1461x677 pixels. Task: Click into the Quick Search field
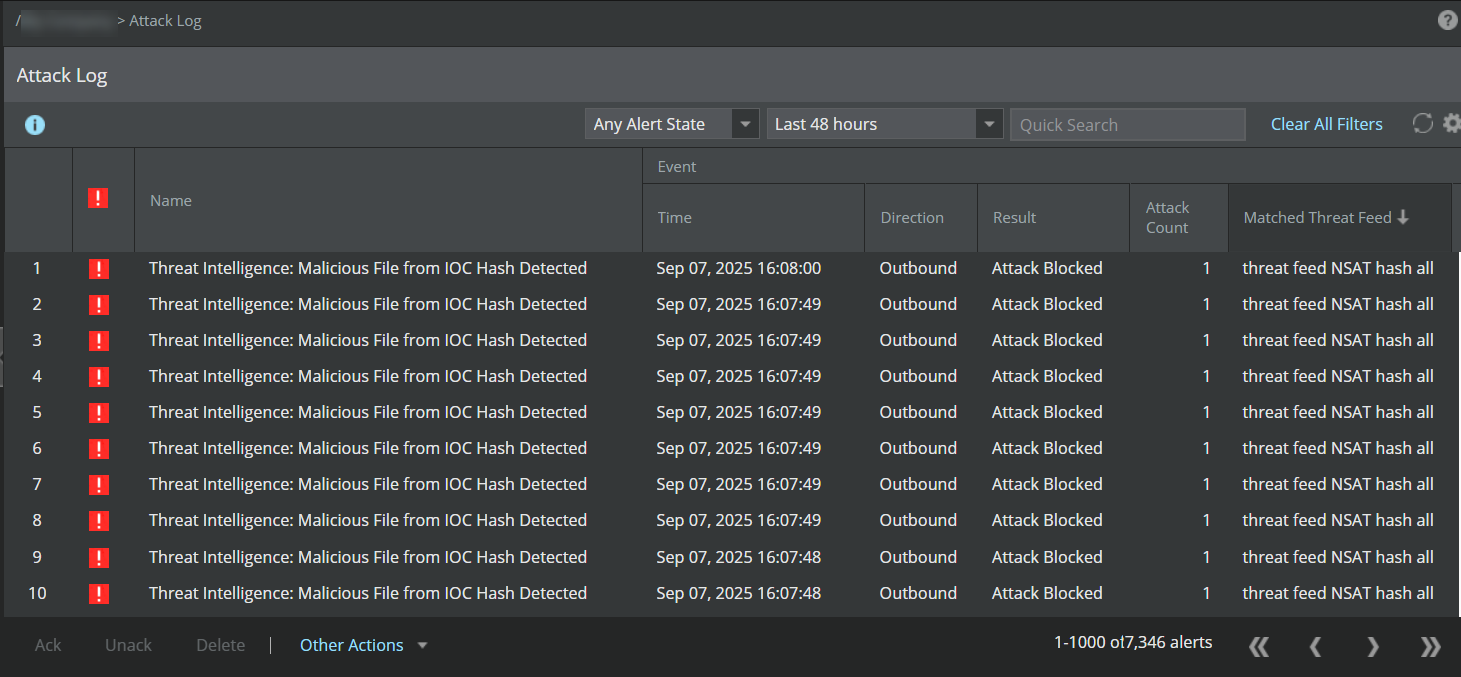pos(1128,124)
